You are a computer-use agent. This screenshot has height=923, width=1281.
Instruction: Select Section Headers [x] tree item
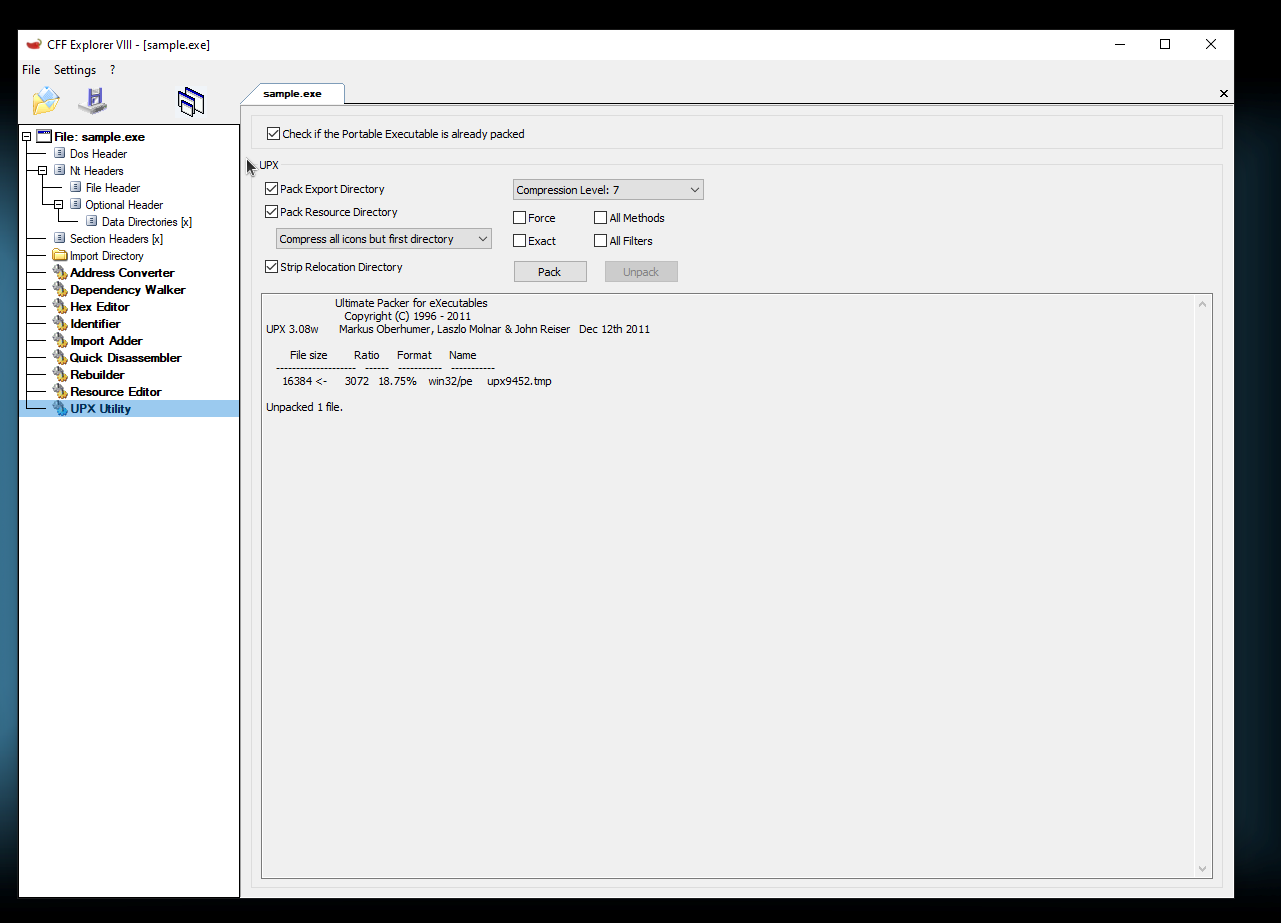[116, 239]
